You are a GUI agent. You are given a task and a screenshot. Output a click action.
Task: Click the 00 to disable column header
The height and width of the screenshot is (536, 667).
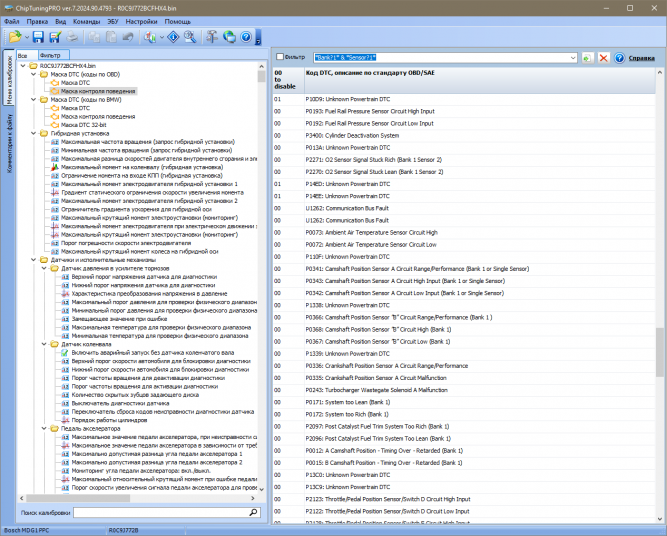pos(288,80)
